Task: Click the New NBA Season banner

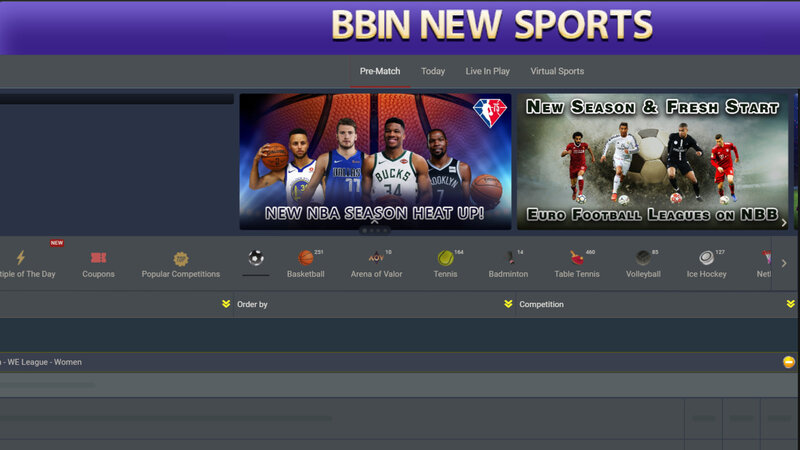Action: [375, 162]
